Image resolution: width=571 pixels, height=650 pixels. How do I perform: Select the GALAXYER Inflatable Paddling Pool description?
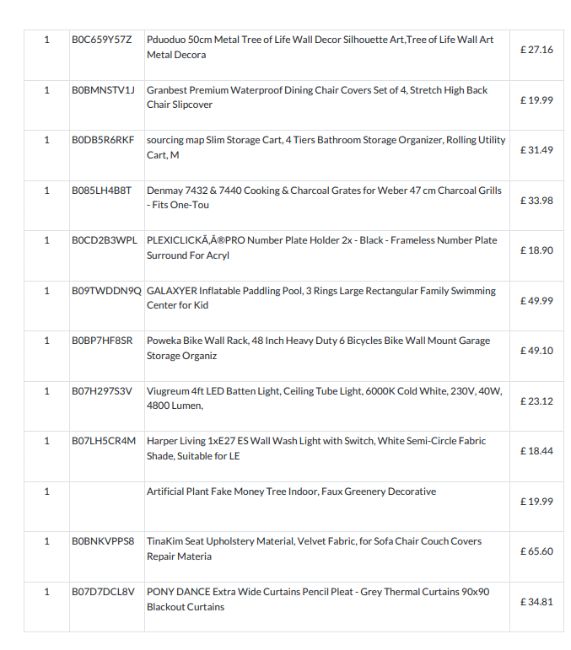tap(321, 298)
